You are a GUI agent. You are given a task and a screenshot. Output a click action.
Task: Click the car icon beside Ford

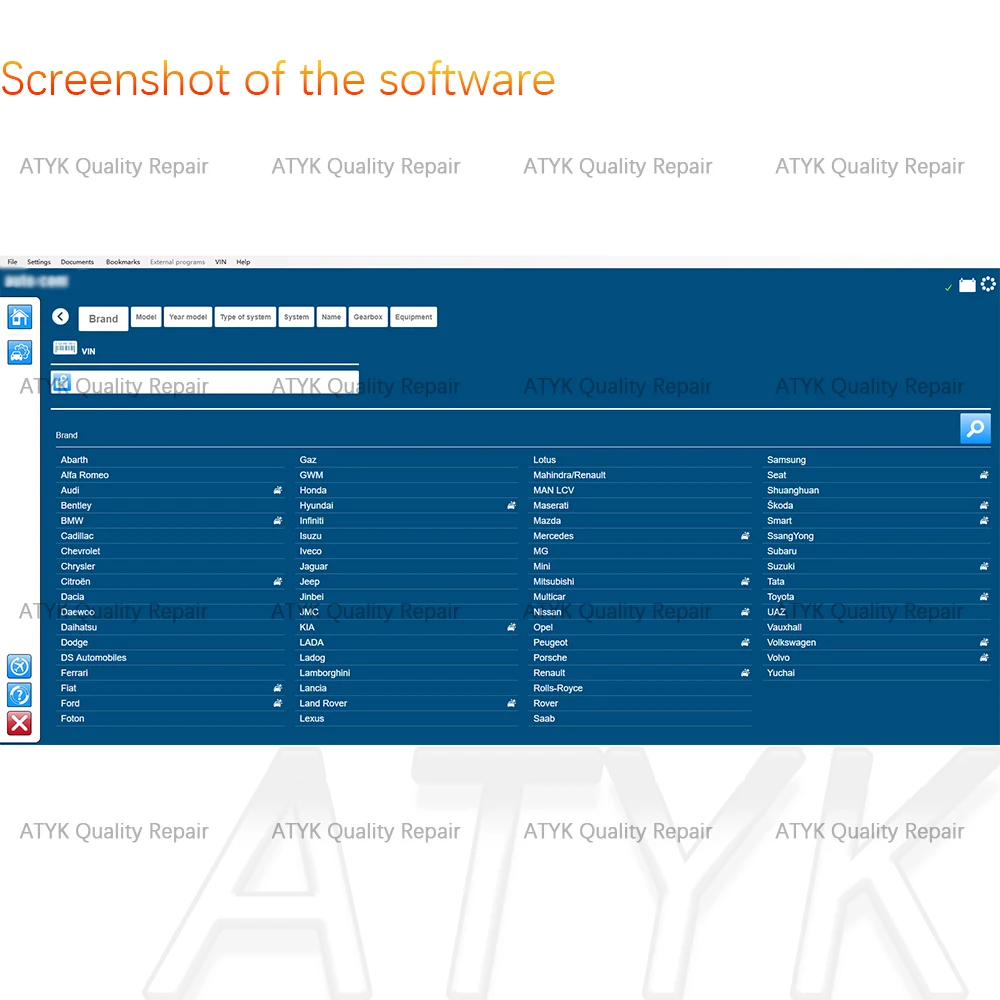[277, 703]
